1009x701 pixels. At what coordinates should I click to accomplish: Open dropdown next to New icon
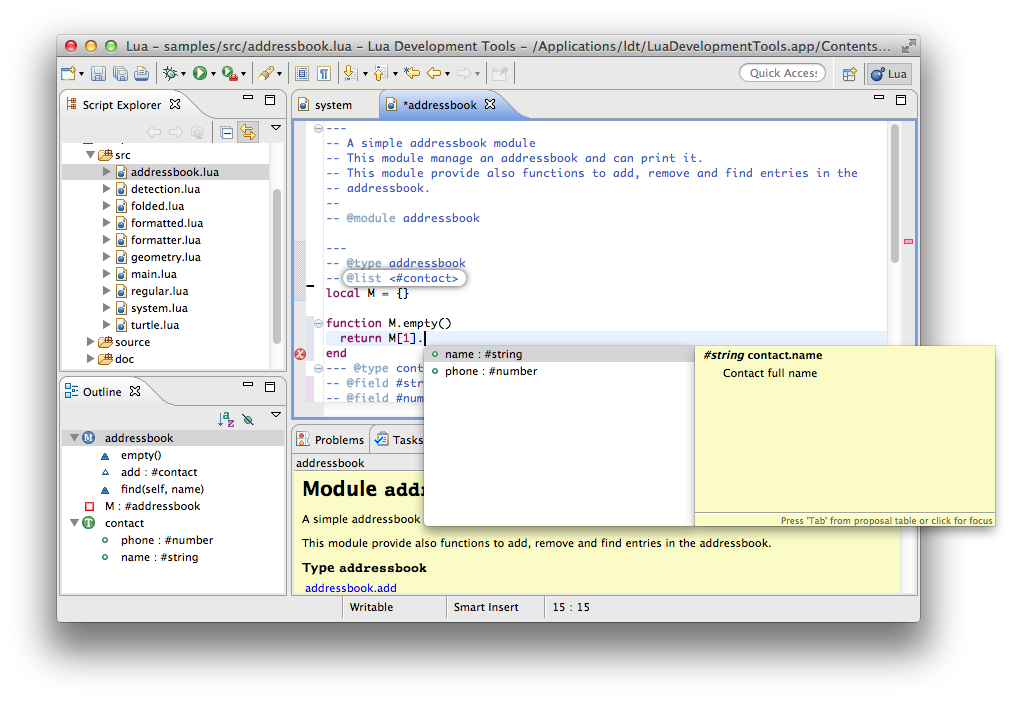82,75
